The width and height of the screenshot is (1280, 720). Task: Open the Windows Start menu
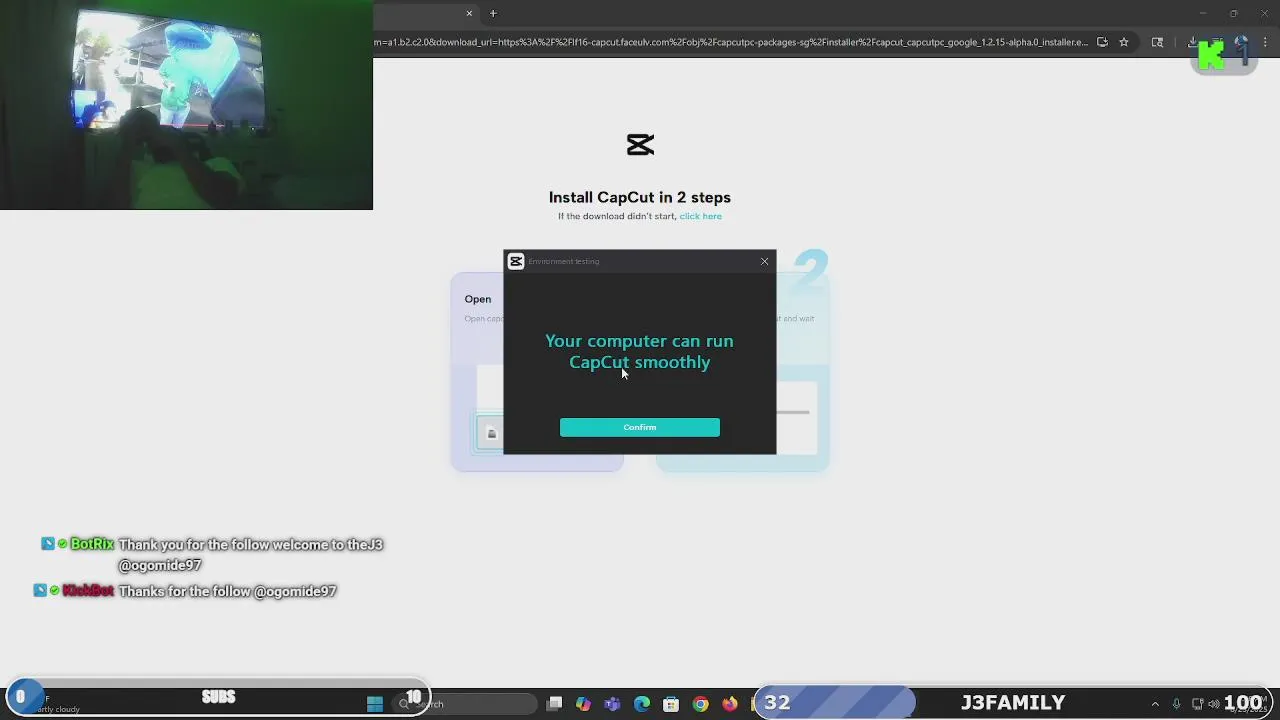point(374,704)
